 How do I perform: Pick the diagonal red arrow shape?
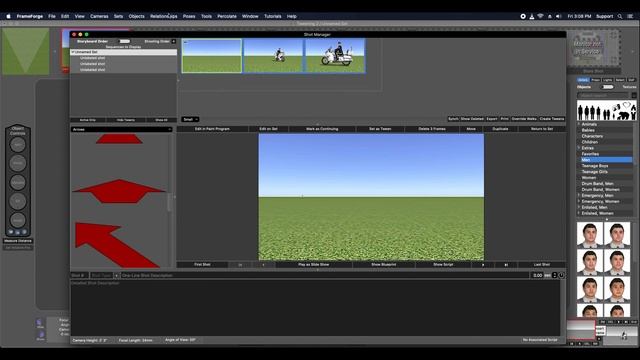(x=116, y=244)
